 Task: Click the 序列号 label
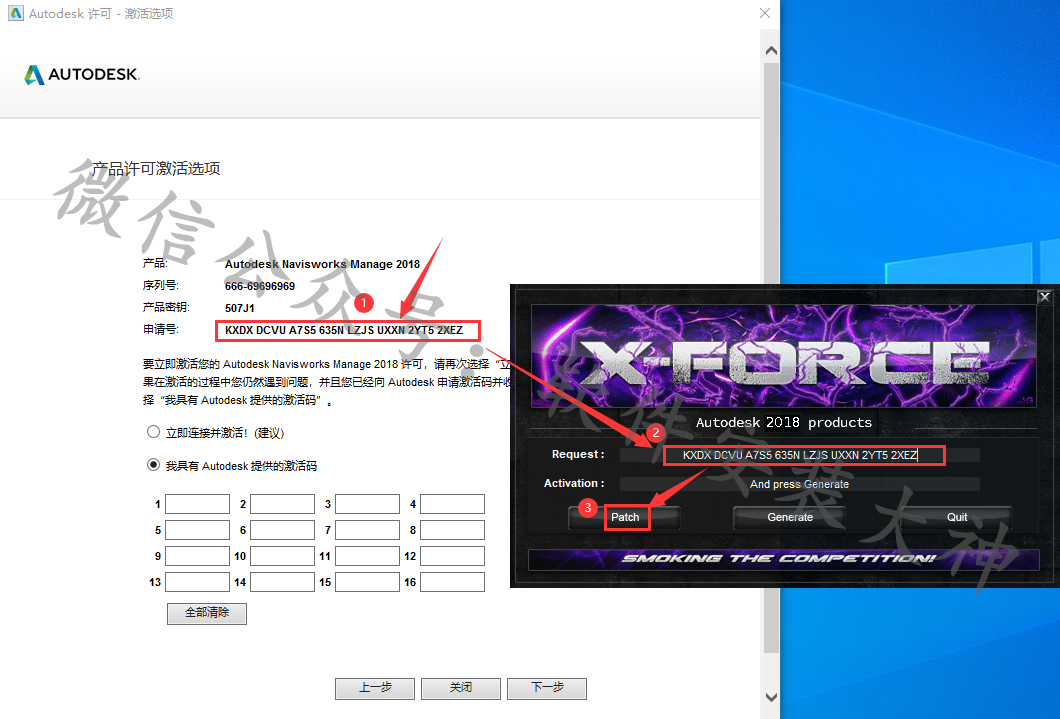[x=160, y=285]
